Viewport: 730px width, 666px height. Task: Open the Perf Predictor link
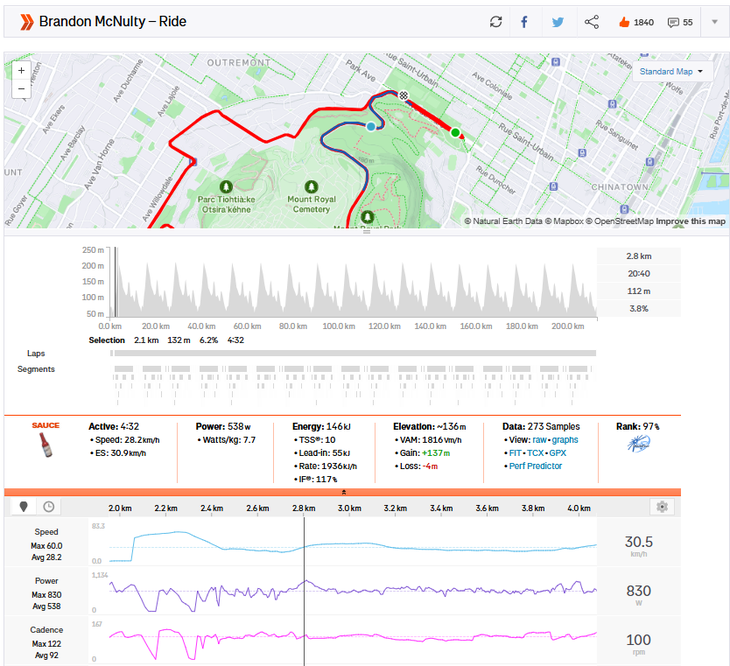pyautogui.click(x=535, y=466)
